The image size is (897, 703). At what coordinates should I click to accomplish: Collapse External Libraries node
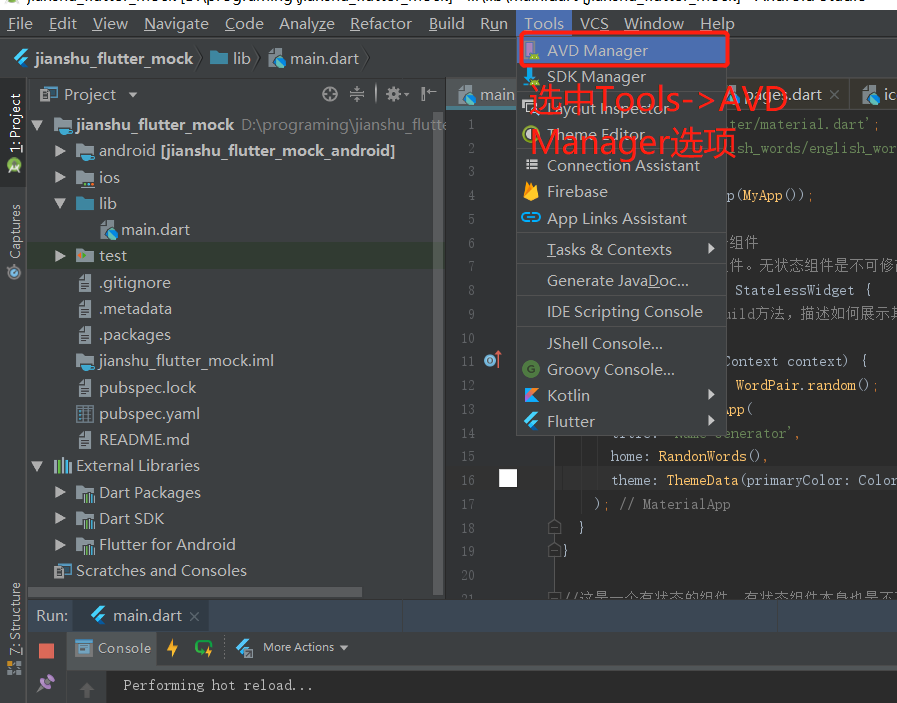[38, 466]
